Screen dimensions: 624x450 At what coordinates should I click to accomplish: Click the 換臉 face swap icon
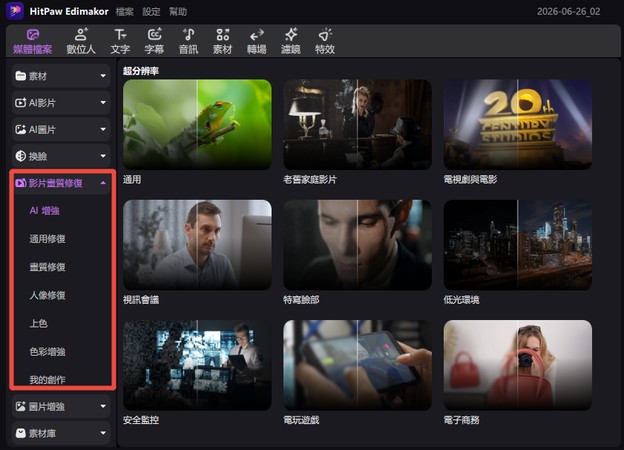[20, 156]
